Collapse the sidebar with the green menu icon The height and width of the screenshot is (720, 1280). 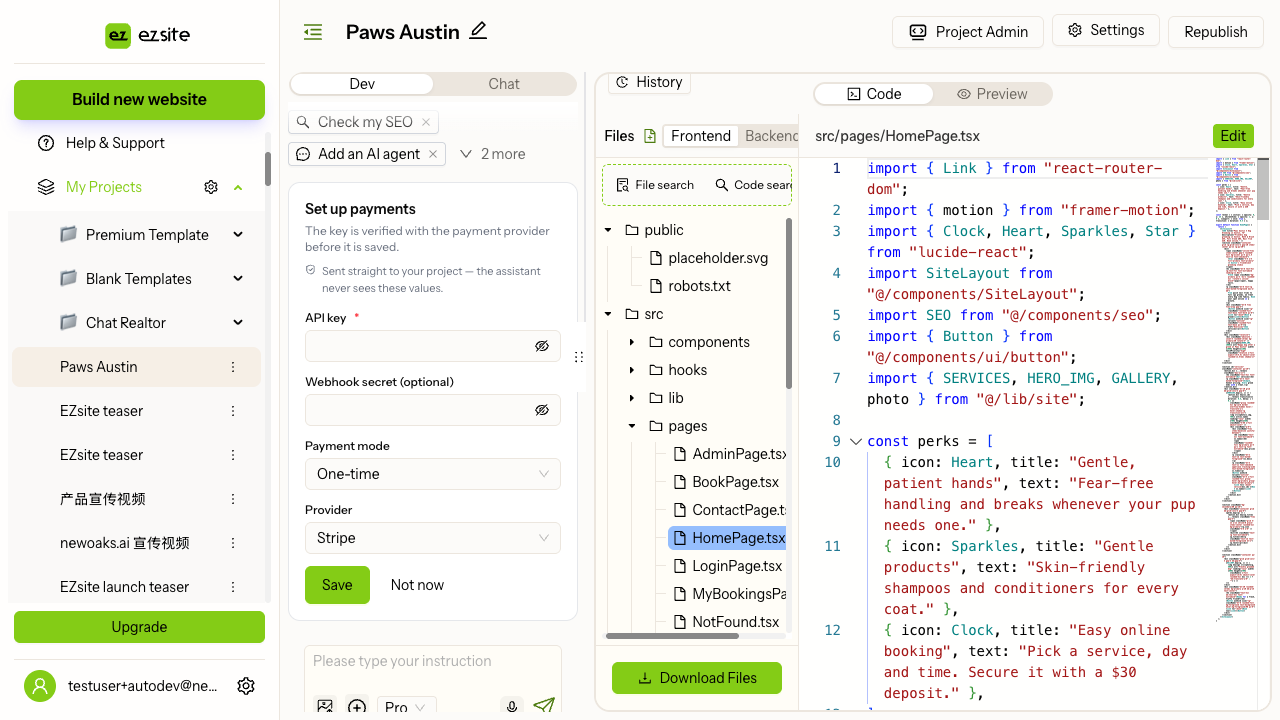click(x=313, y=32)
